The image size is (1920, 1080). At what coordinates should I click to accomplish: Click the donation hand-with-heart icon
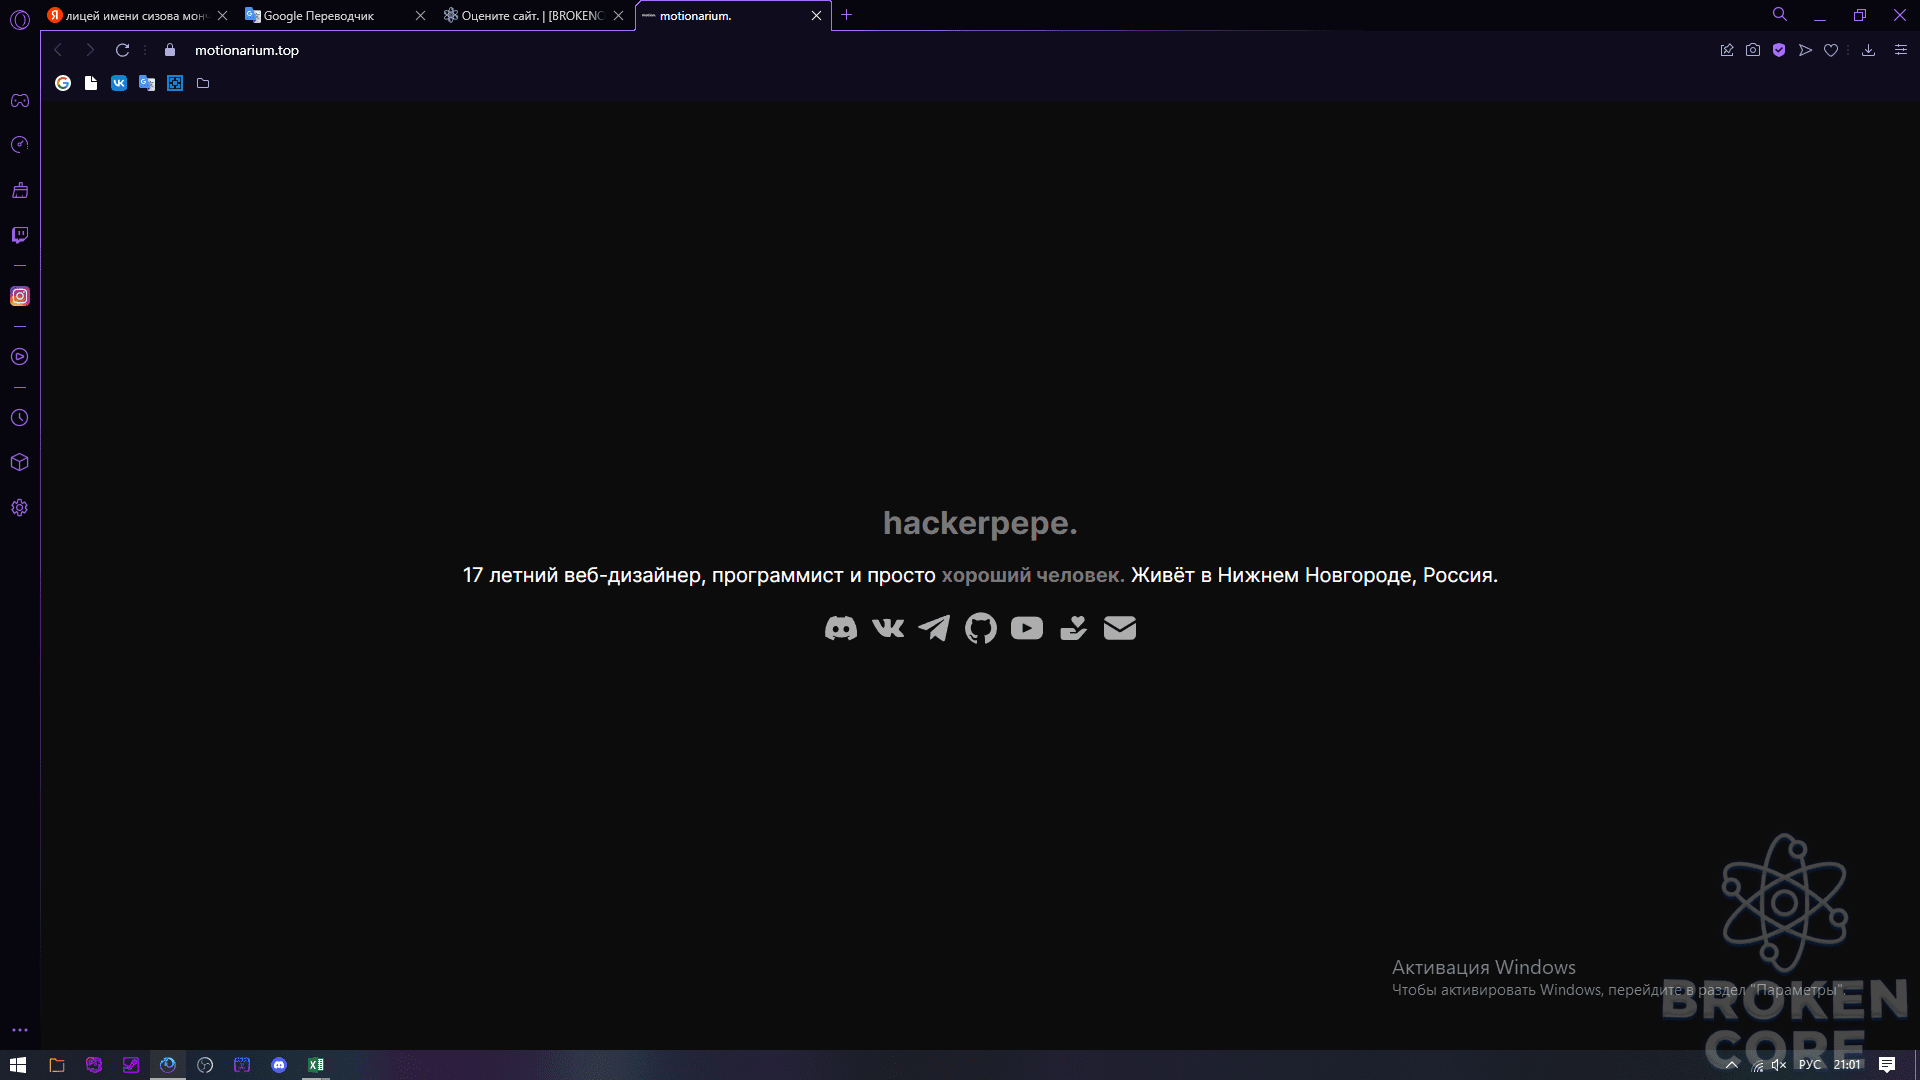(x=1073, y=628)
